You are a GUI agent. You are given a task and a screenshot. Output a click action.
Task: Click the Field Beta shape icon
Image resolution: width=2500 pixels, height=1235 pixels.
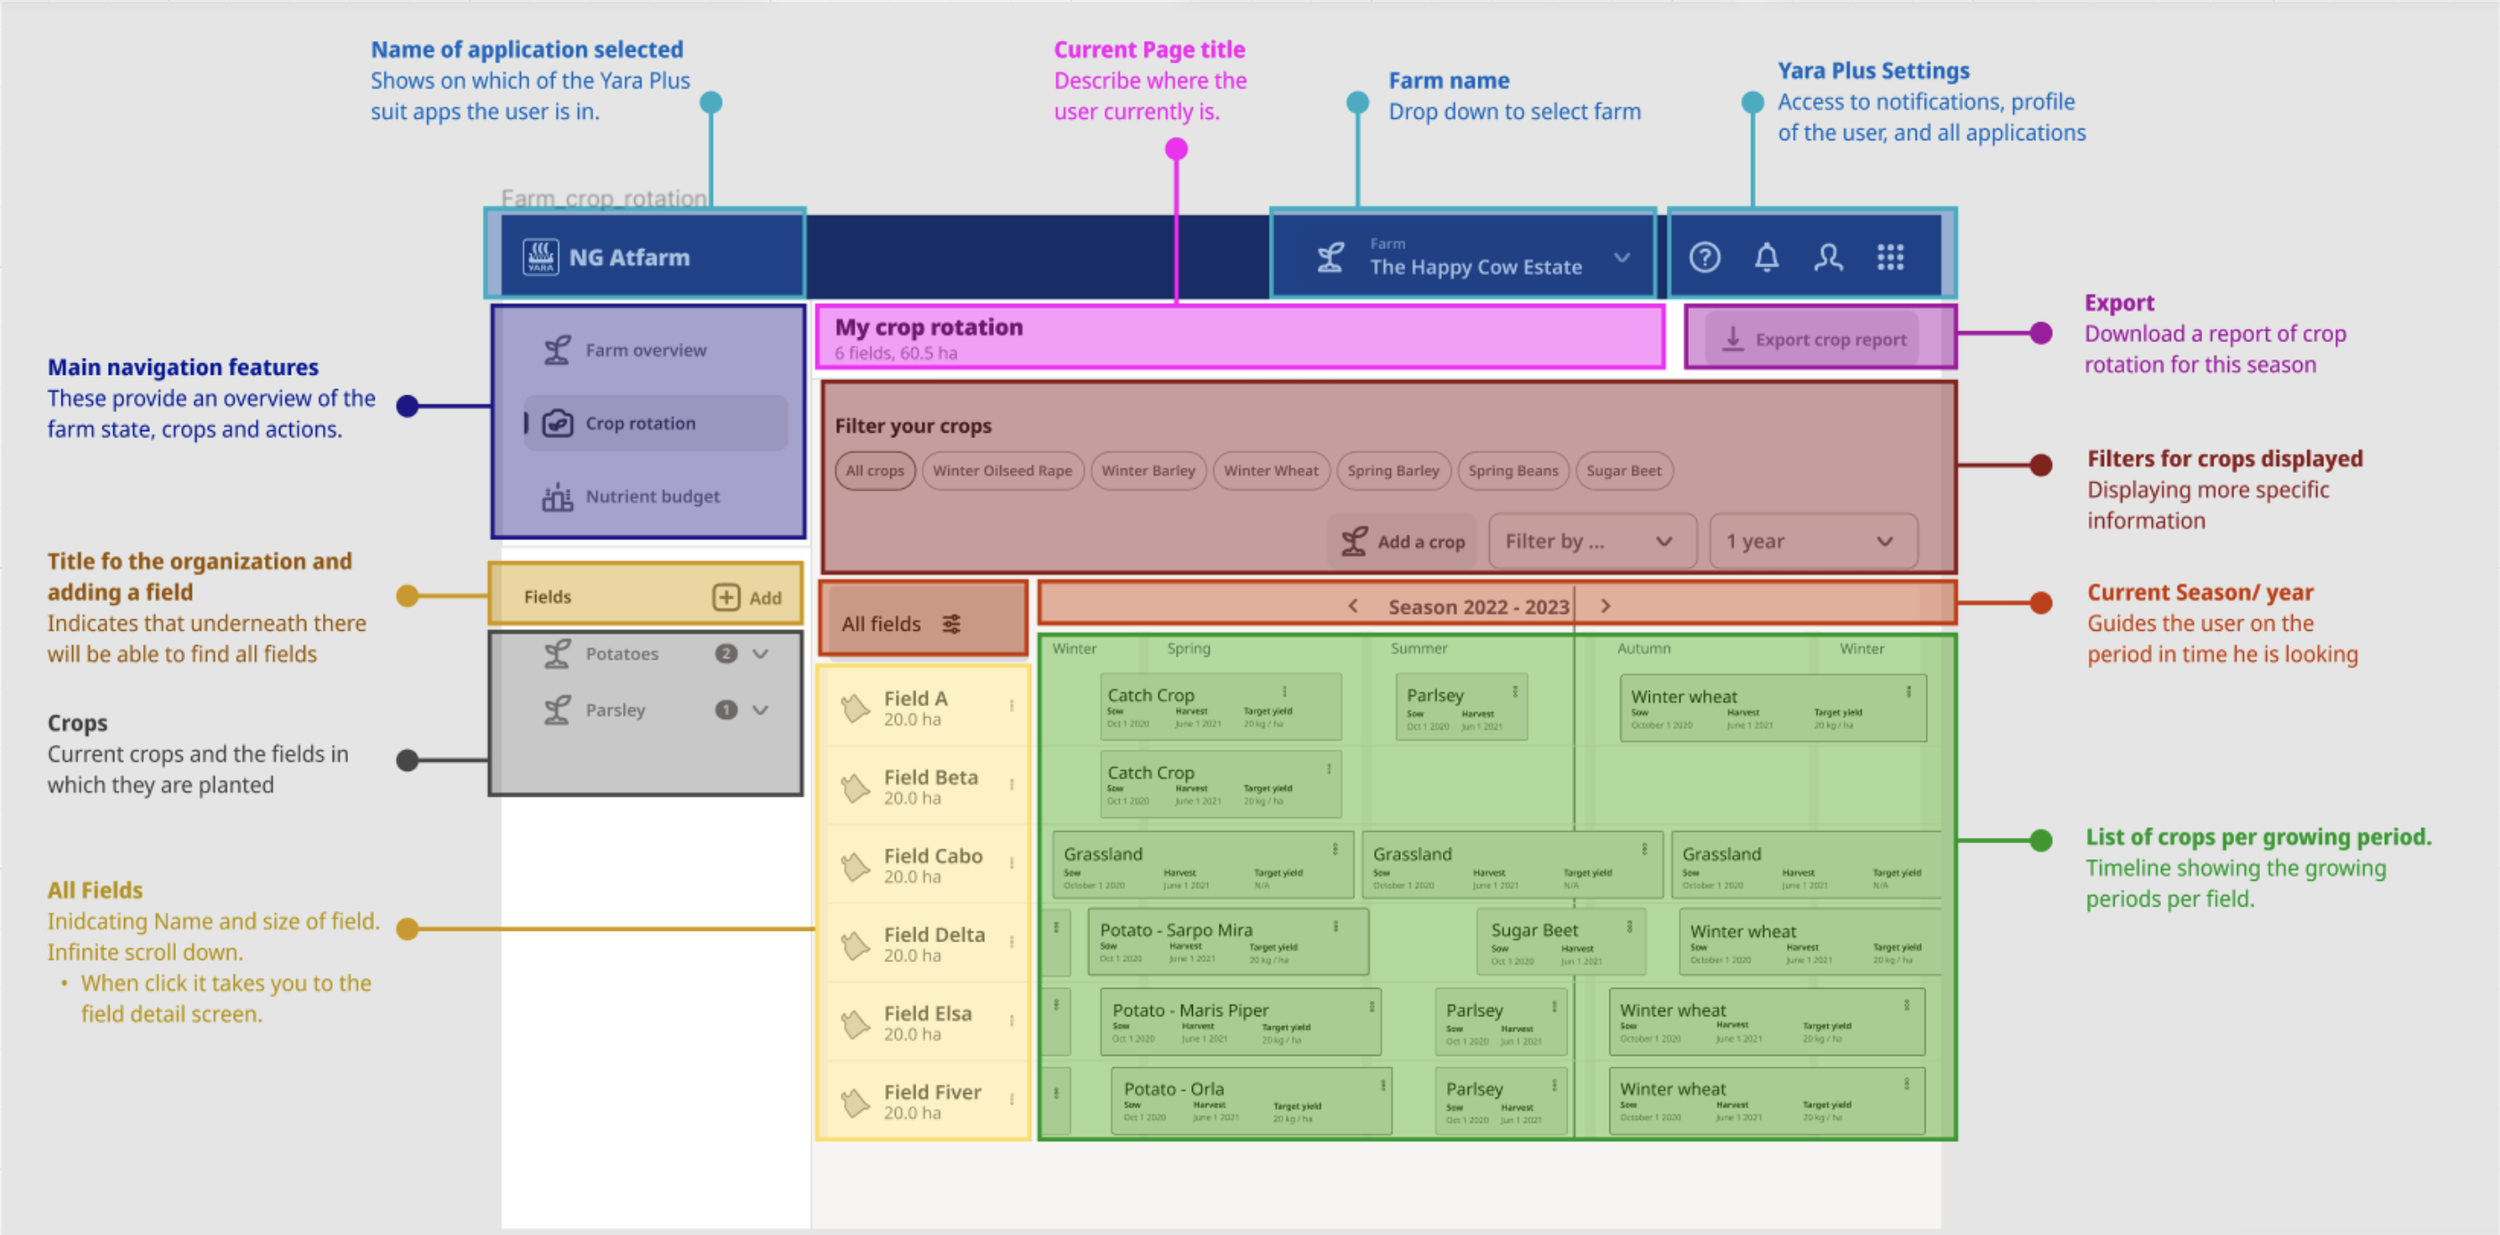855,787
